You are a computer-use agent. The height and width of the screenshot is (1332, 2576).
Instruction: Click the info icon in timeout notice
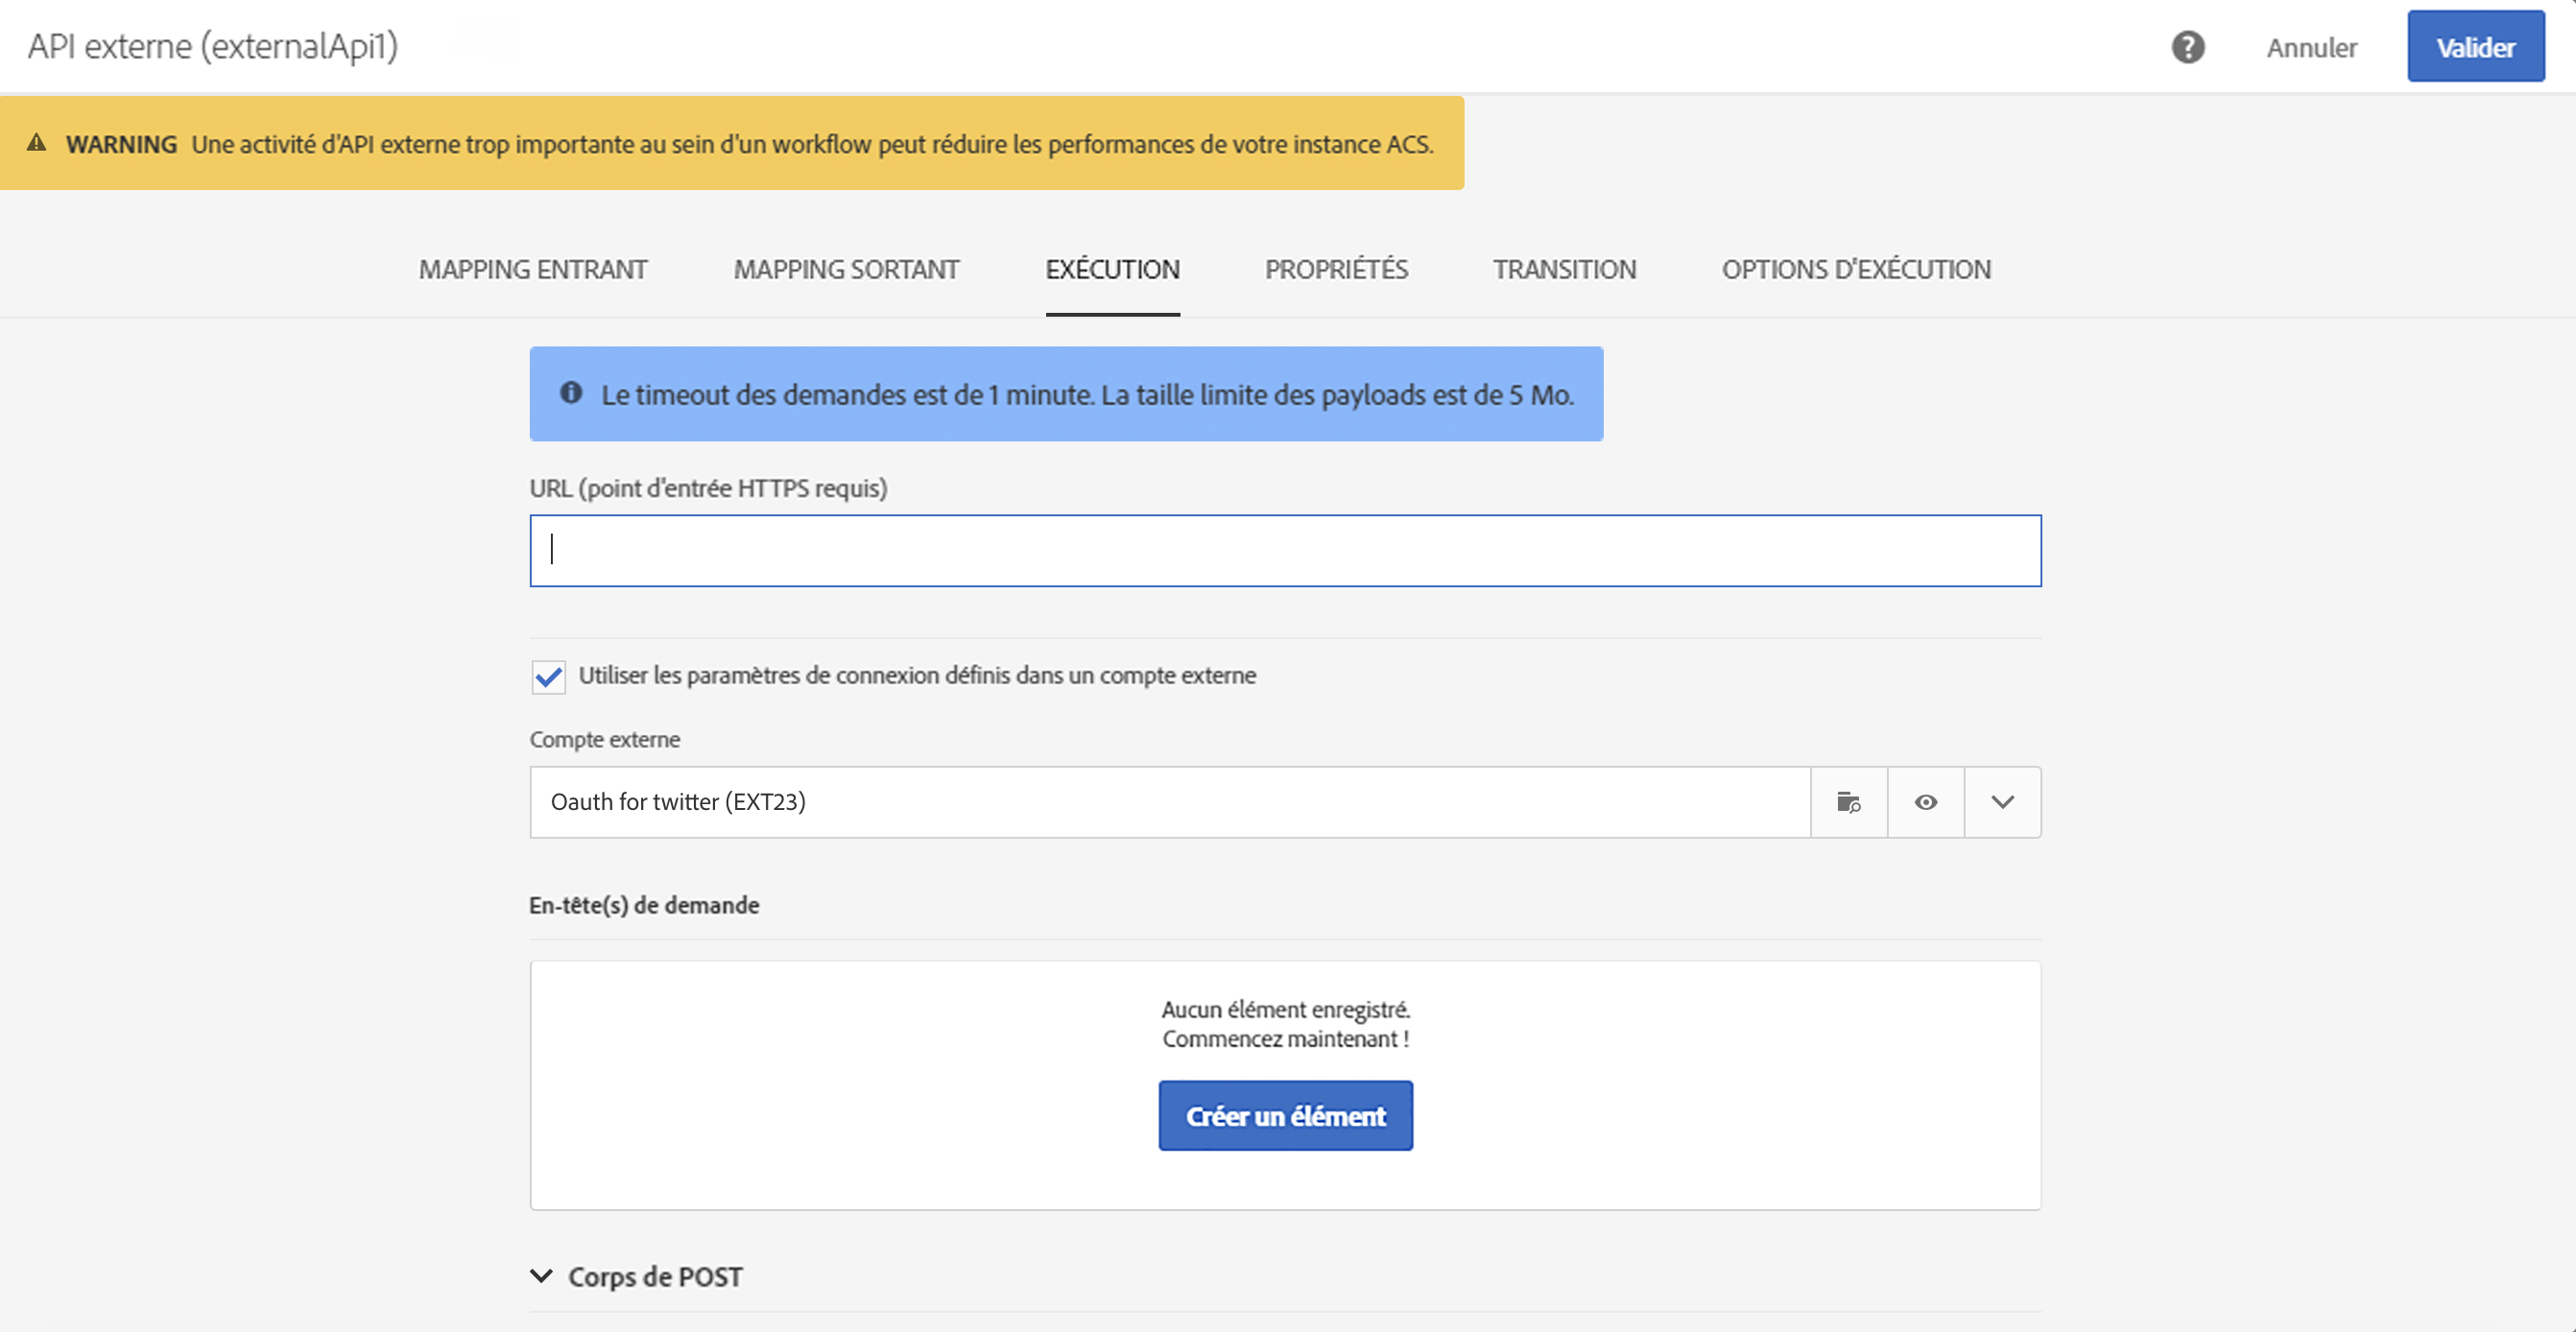point(571,393)
